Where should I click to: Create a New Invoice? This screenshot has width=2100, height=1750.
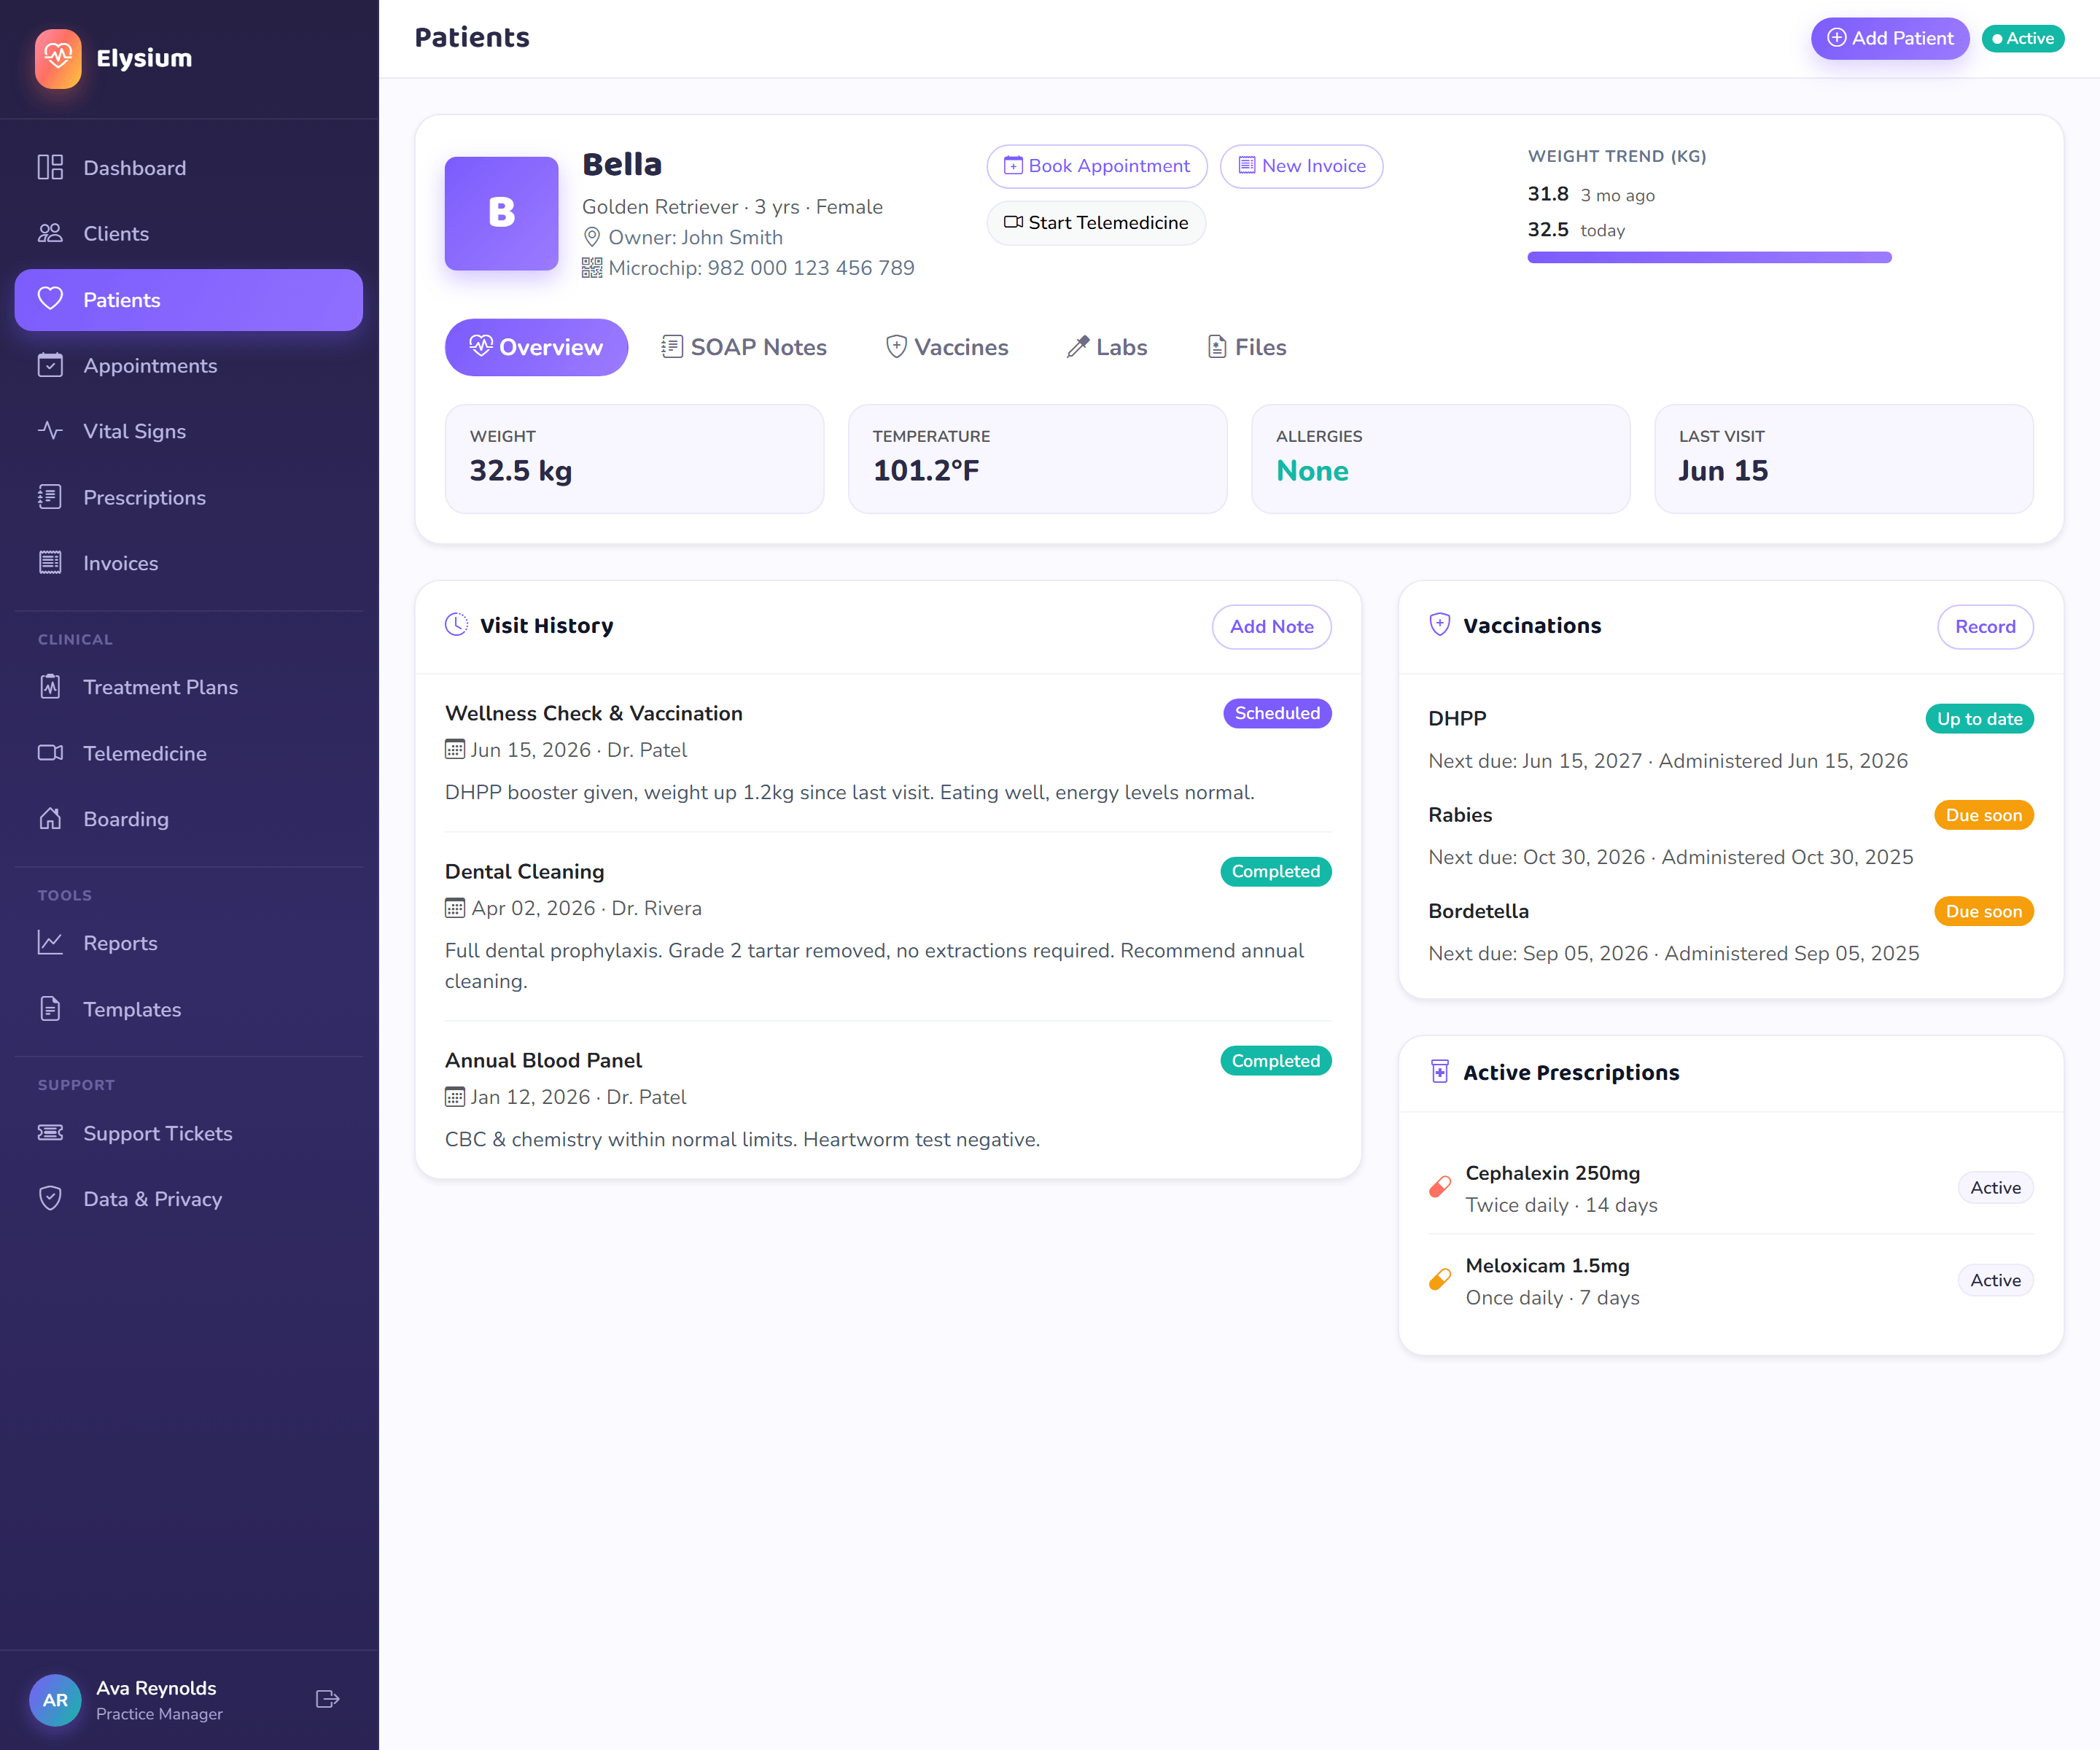point(1301,166)
